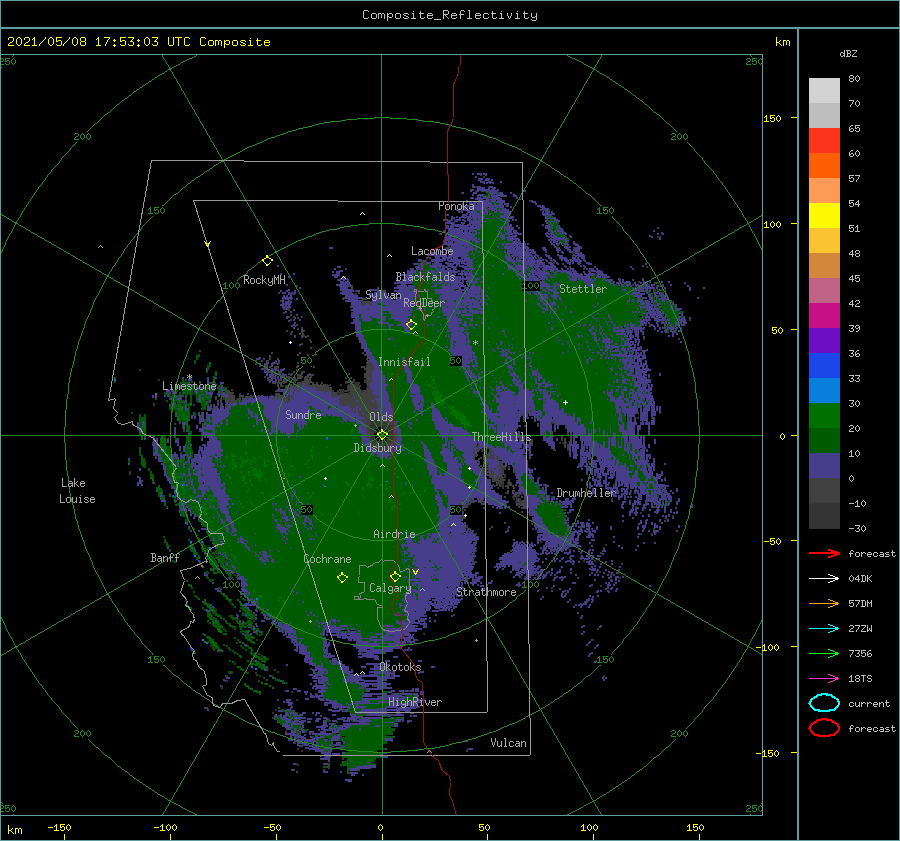Click the Limestone label
Screen dimensions: 900x841
pos(189,386)
